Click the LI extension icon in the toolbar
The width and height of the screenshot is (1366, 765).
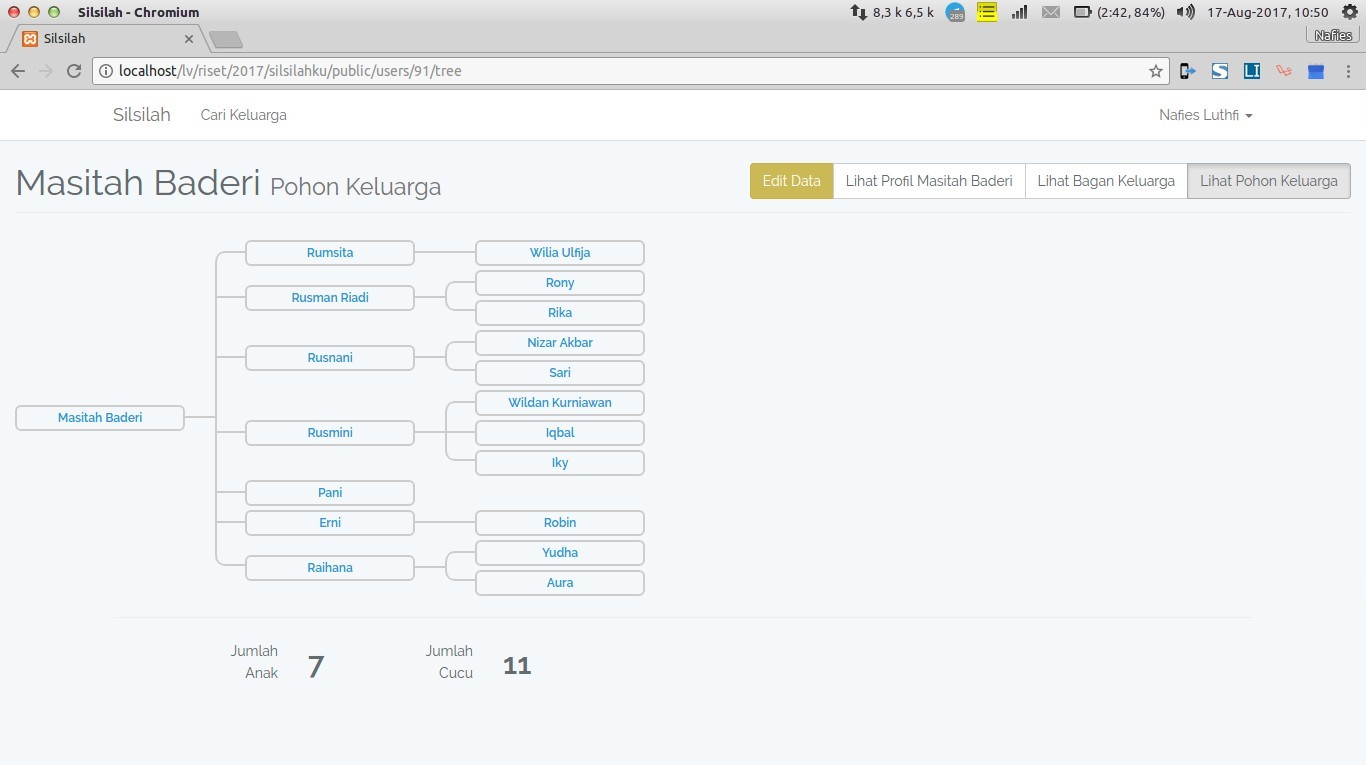1252,71
